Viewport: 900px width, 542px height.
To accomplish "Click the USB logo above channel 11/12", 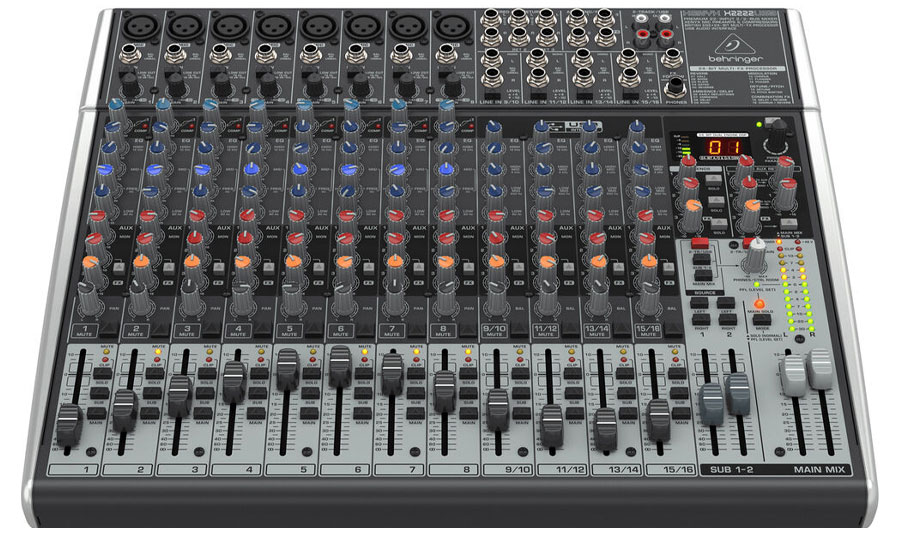I will pos(574,127).
